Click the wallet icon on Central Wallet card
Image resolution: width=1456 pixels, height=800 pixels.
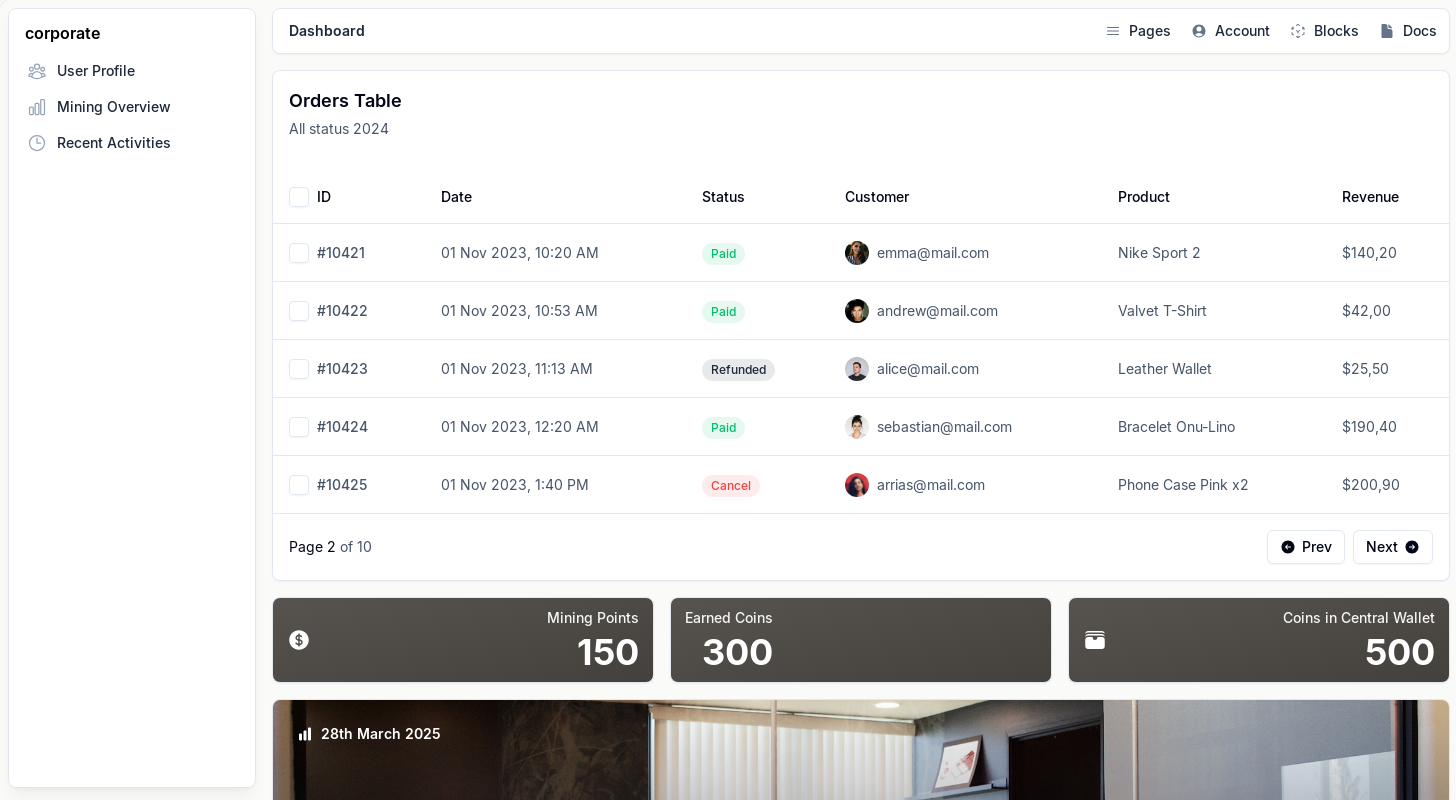pos(1095,640)
